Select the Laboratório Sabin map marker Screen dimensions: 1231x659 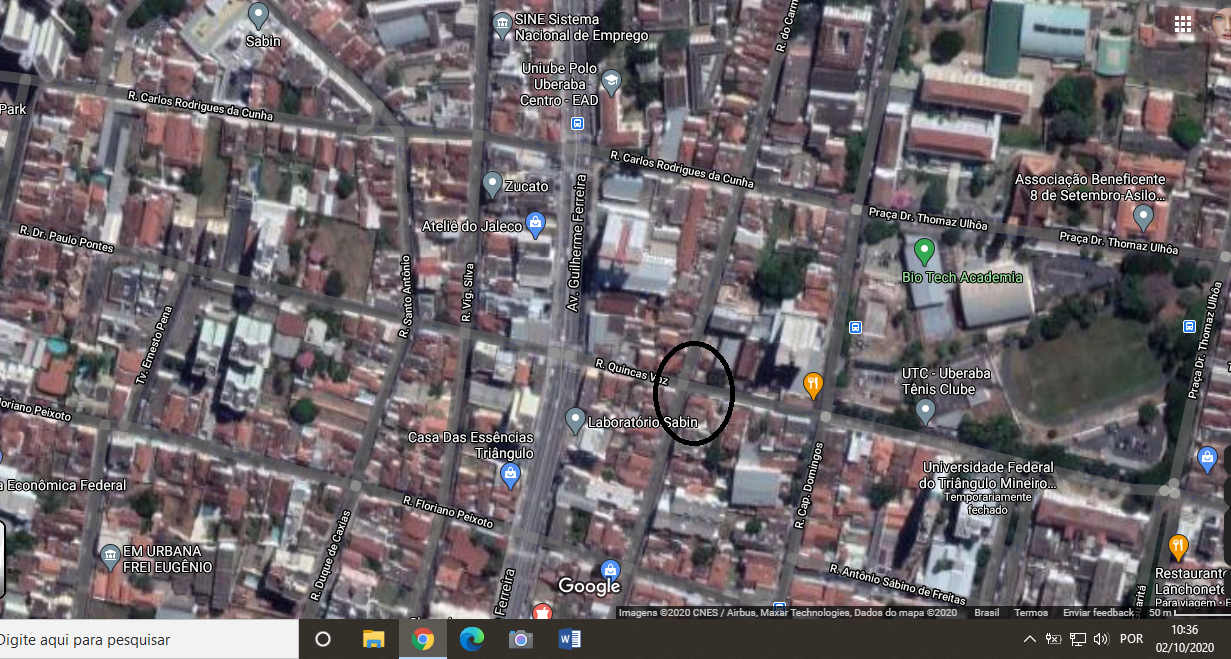(x=575, y=420)
